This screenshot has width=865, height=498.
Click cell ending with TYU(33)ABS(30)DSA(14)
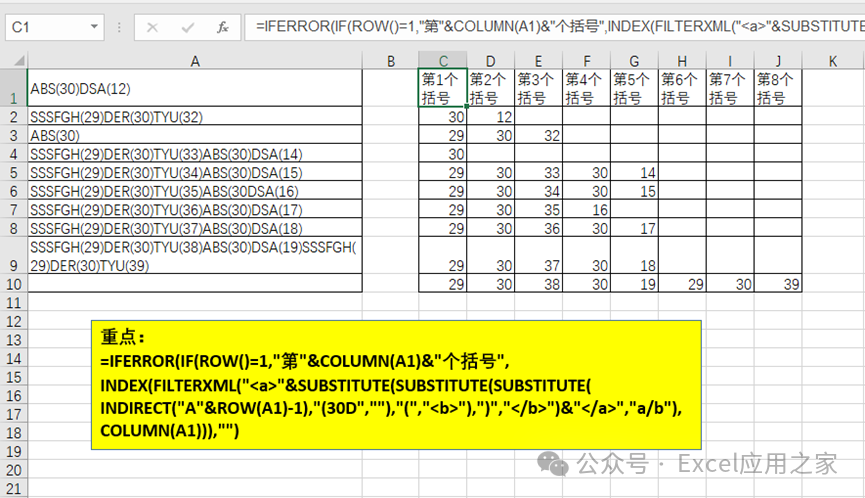[195, 154]
